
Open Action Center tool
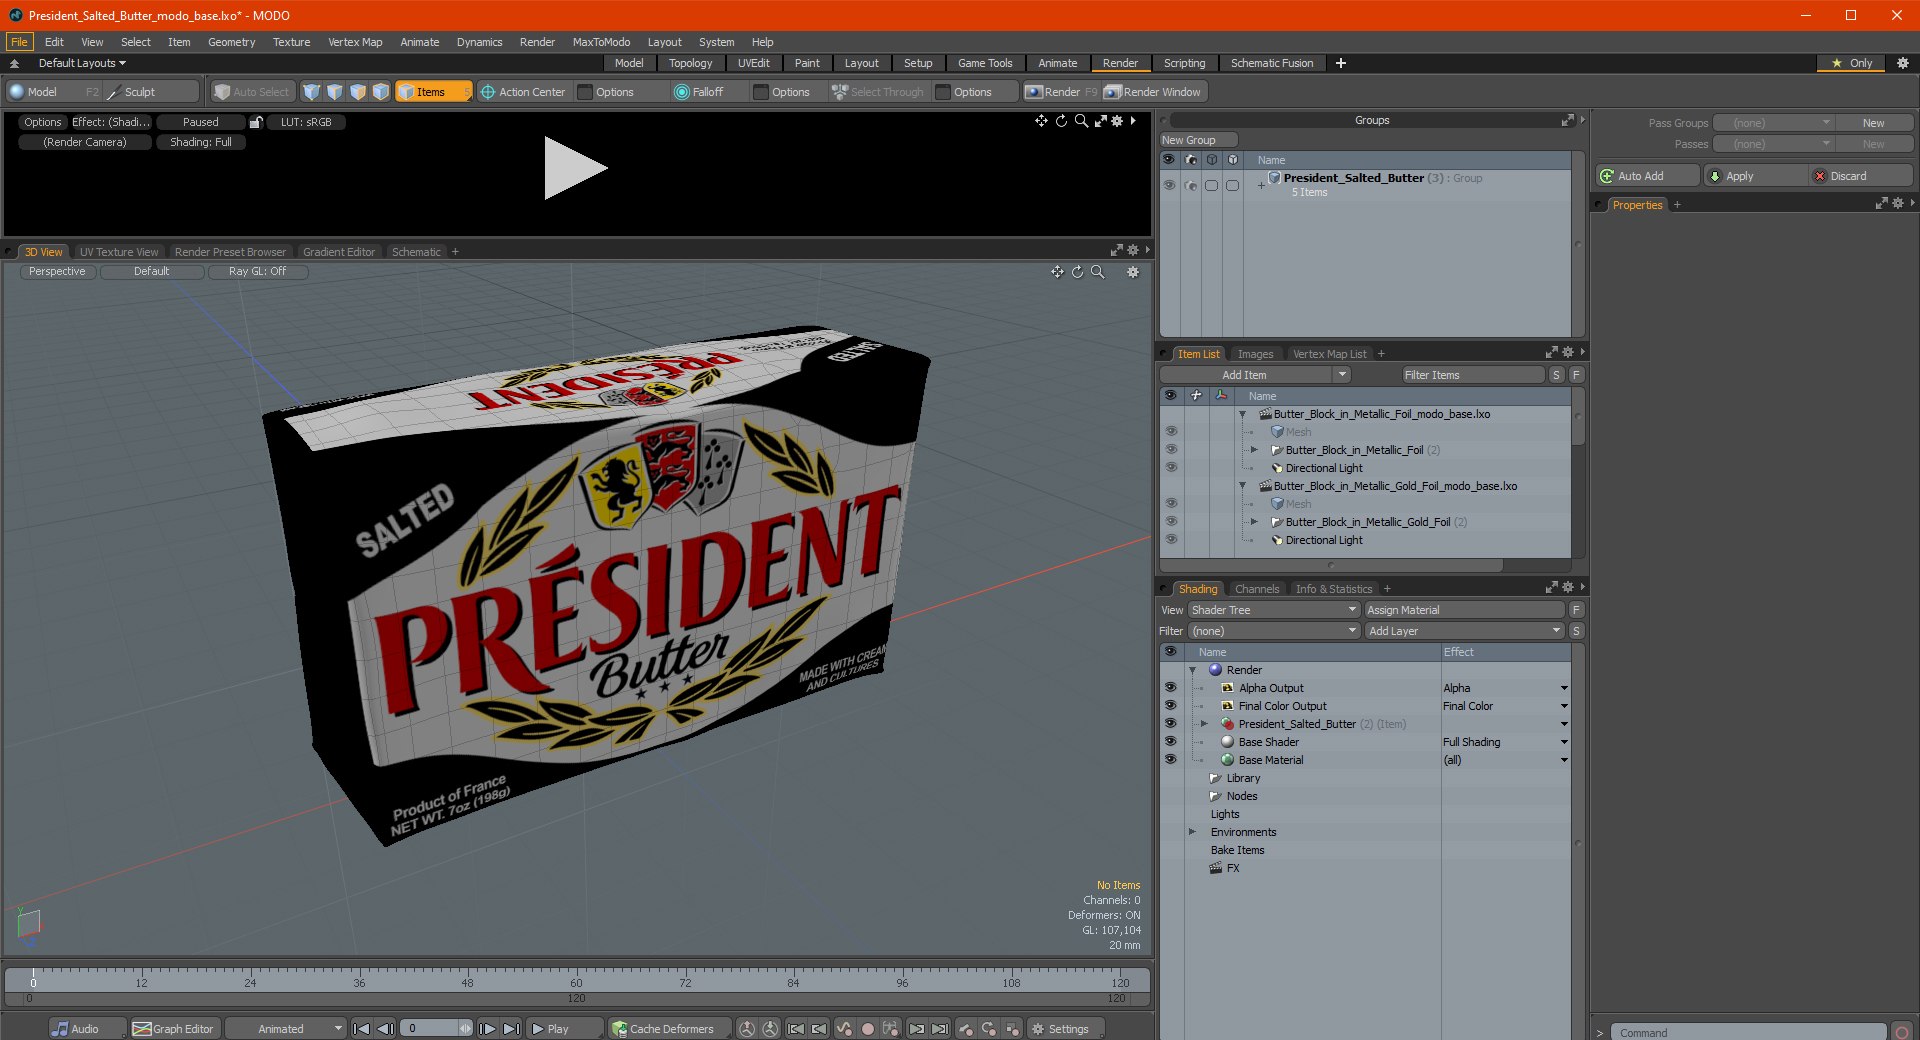pyautogui.click(x=522, y=92)
